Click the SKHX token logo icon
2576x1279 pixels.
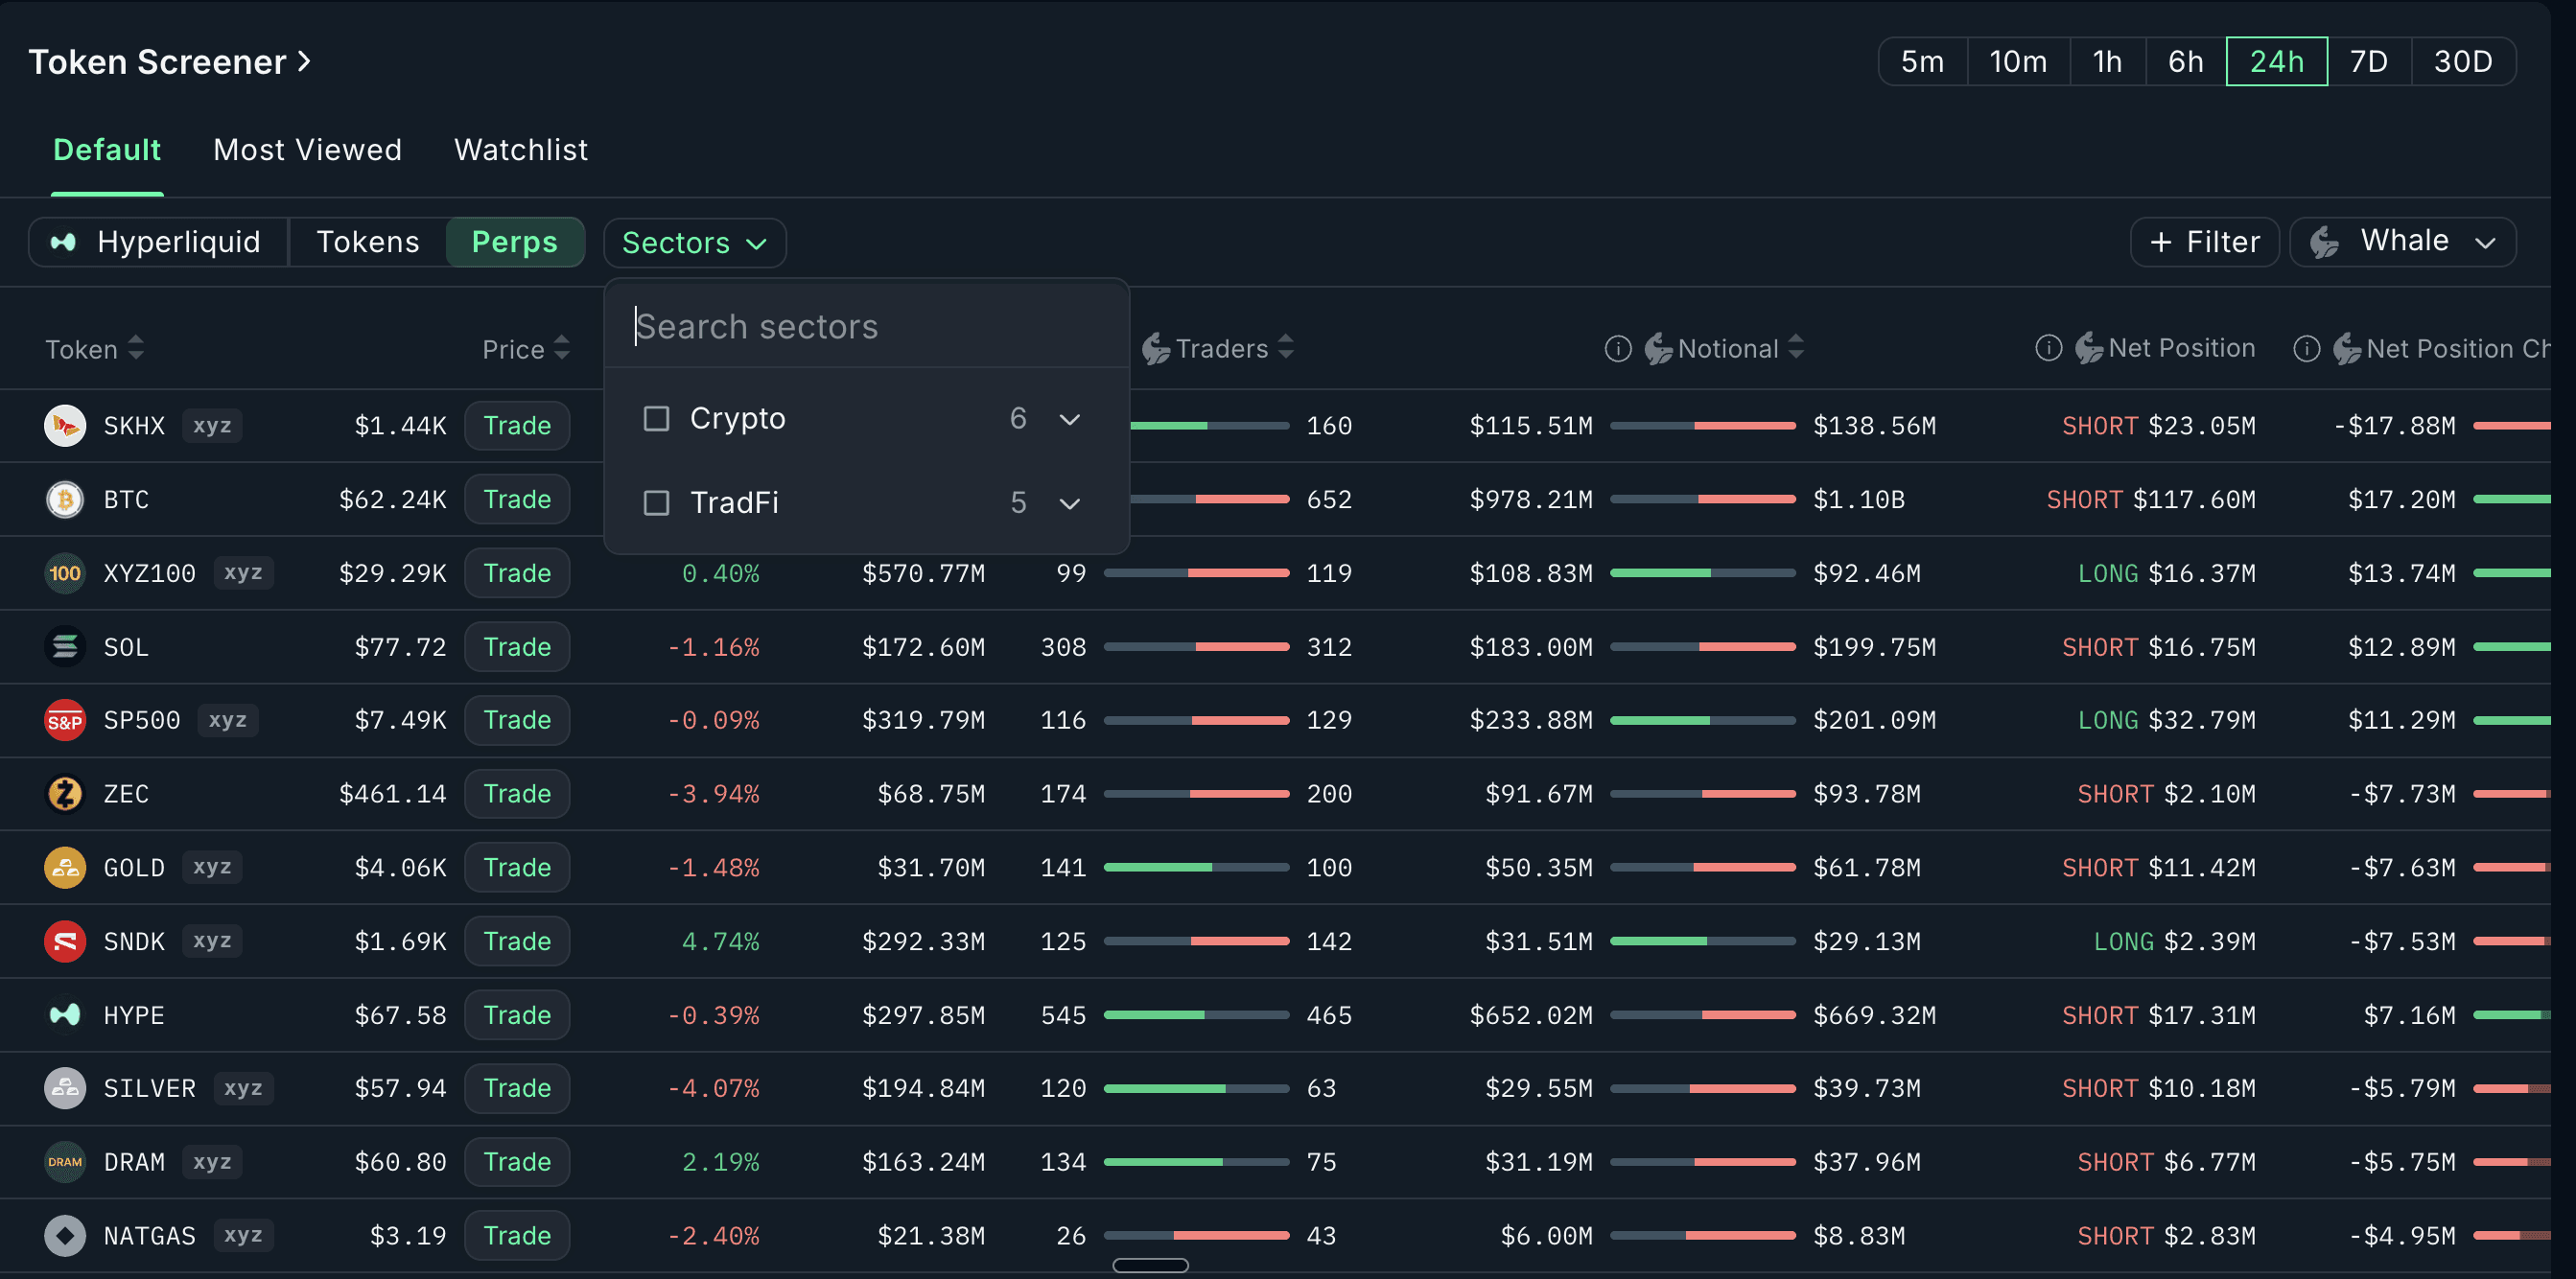[x=65, y=426]
